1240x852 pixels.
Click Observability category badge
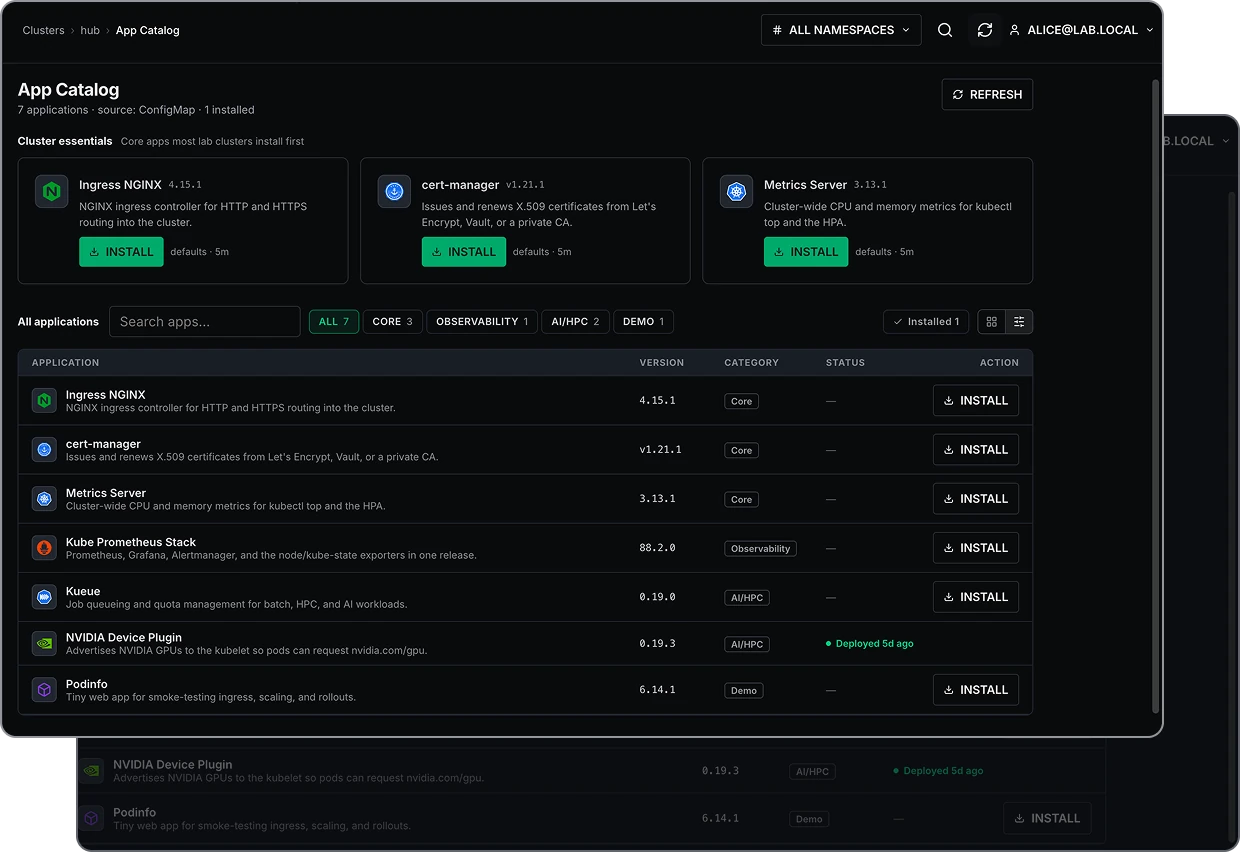760,548
